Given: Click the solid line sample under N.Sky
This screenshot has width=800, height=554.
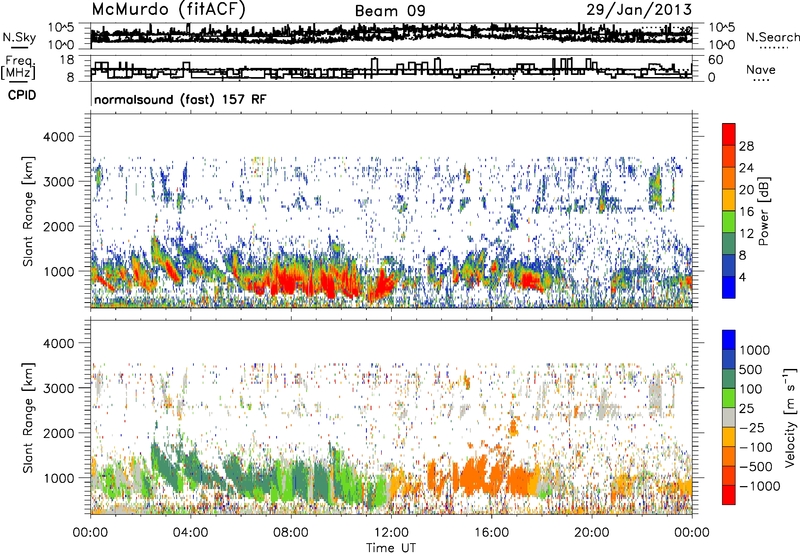Looking at the screenshot, I should click(x=19, y=47).
